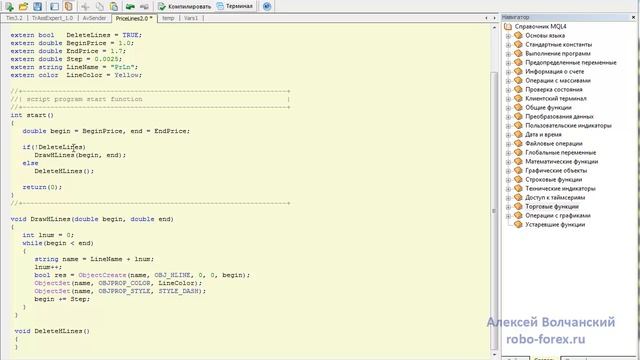Image resolution: width=640 pixels, height=360 pixels.
Task: Switch to the temp file tab
Action: coord(168,18)
